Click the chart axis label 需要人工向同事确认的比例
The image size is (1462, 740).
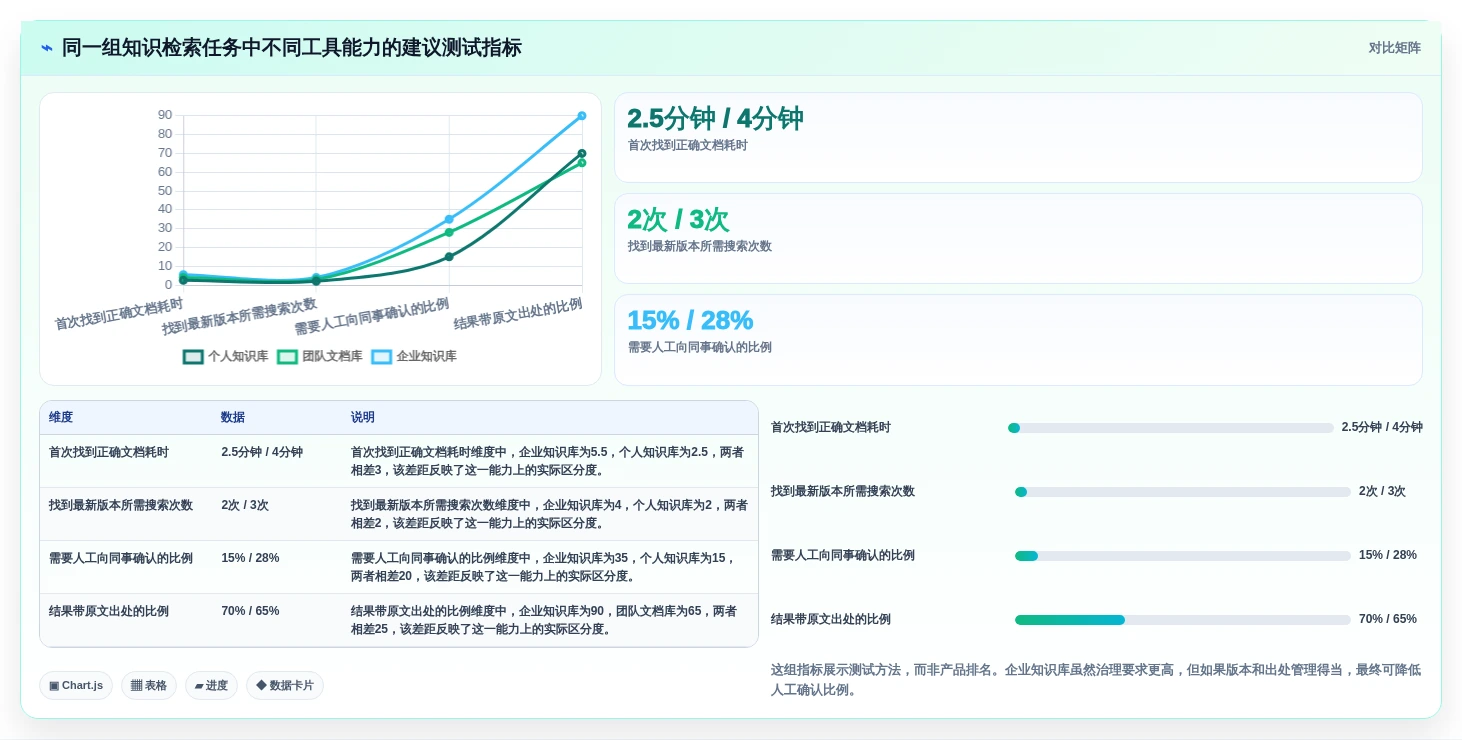tap(372, 316)
